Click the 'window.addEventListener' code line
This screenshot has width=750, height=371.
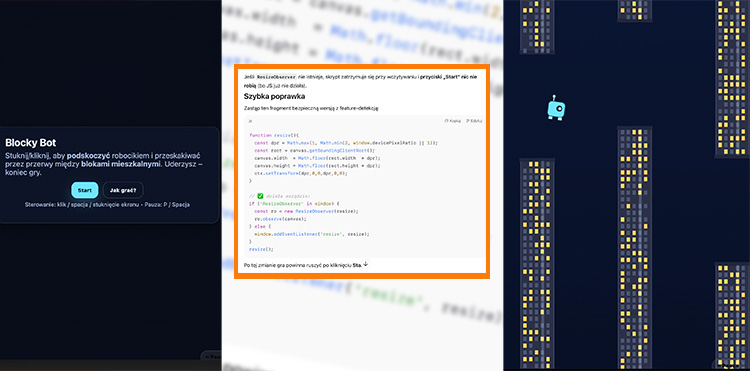(311, 234)
